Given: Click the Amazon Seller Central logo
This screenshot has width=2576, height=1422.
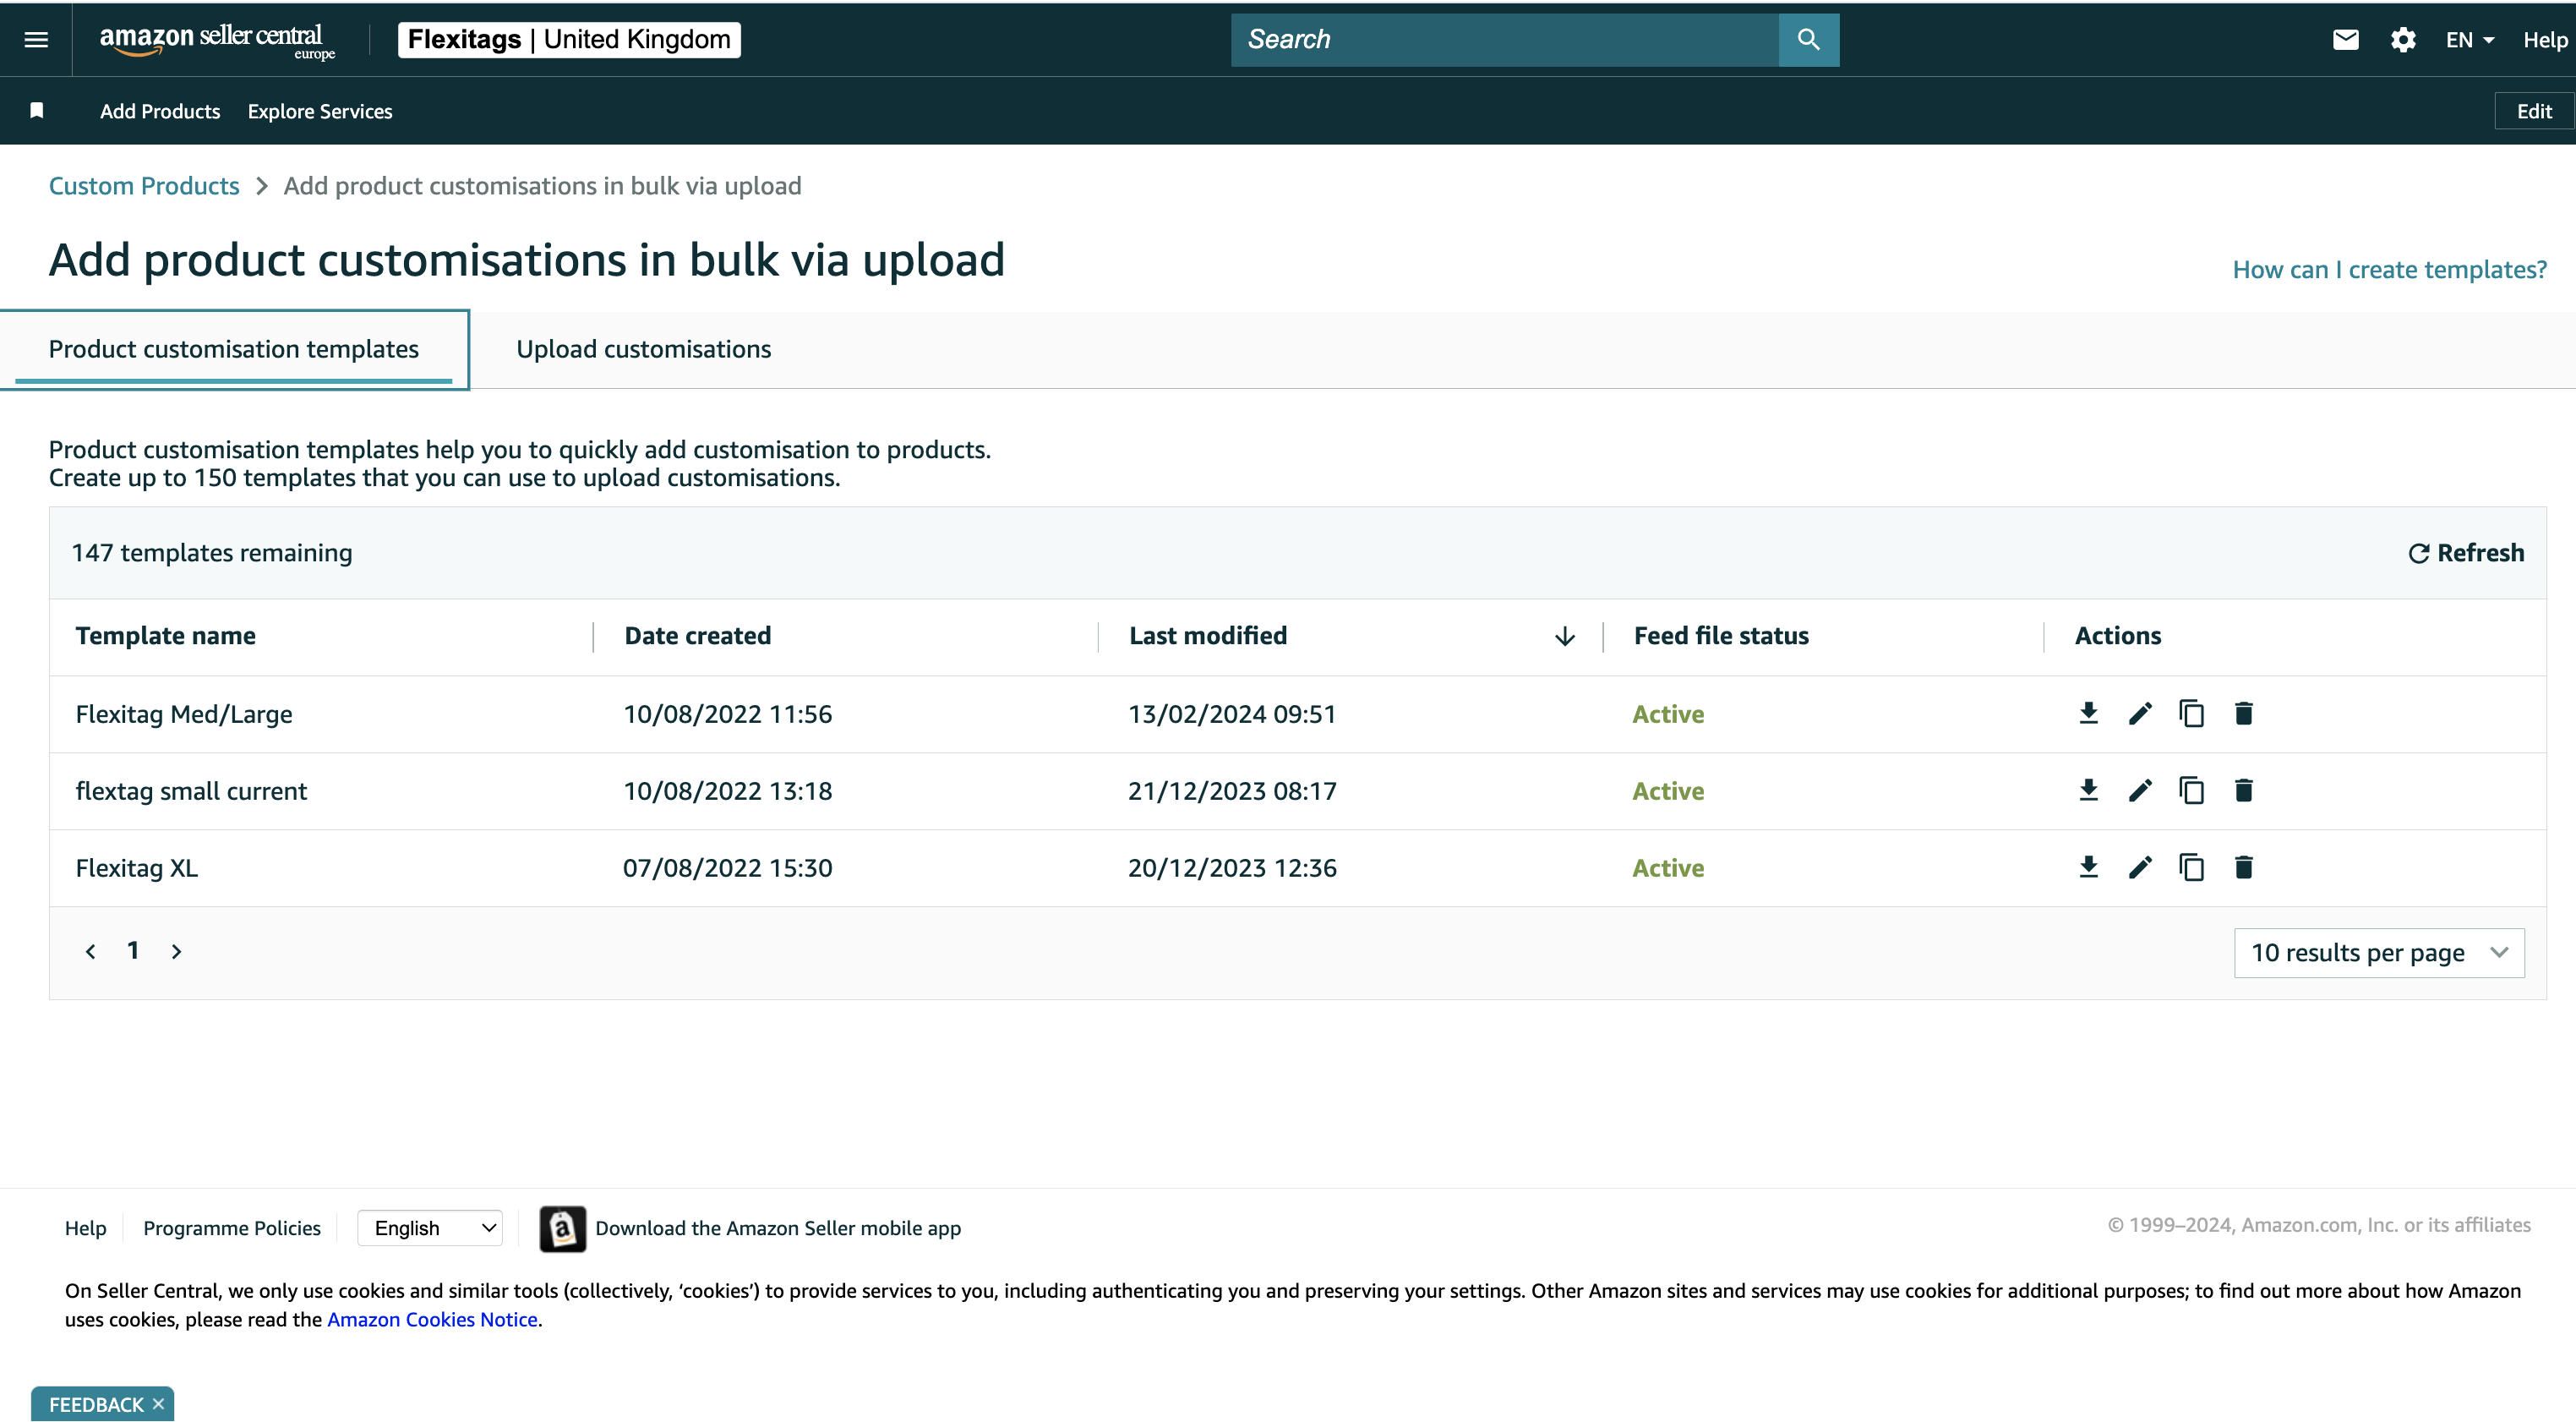Looking at the screenshot, I should click(x=217, y=41).
